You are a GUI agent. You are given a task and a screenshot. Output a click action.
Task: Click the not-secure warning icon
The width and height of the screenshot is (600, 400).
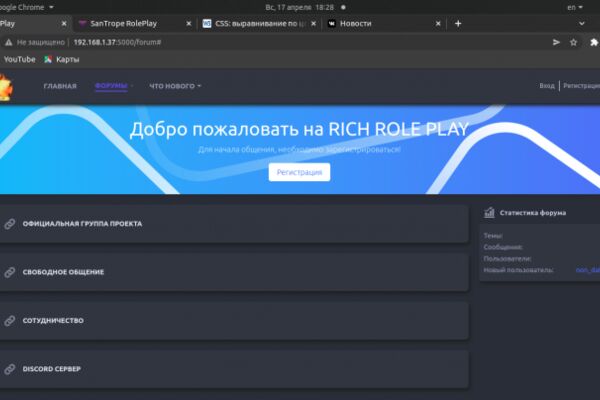coord(8,42)
